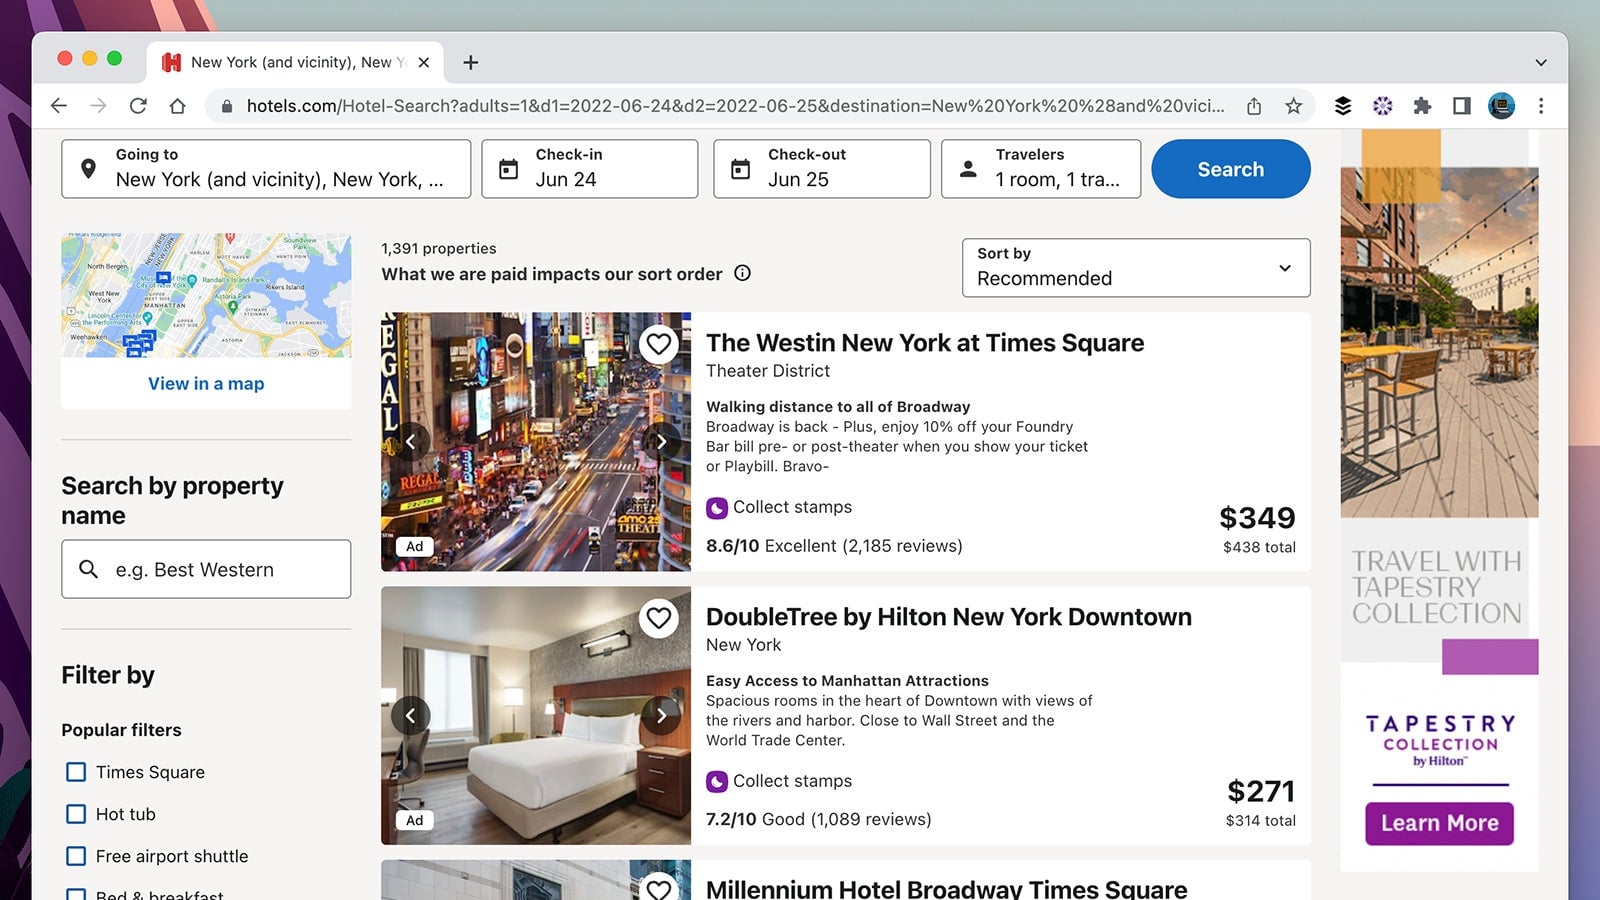Enable the Free airport shuttle filter
1600x900 pixels.
[x=76, y=856]
